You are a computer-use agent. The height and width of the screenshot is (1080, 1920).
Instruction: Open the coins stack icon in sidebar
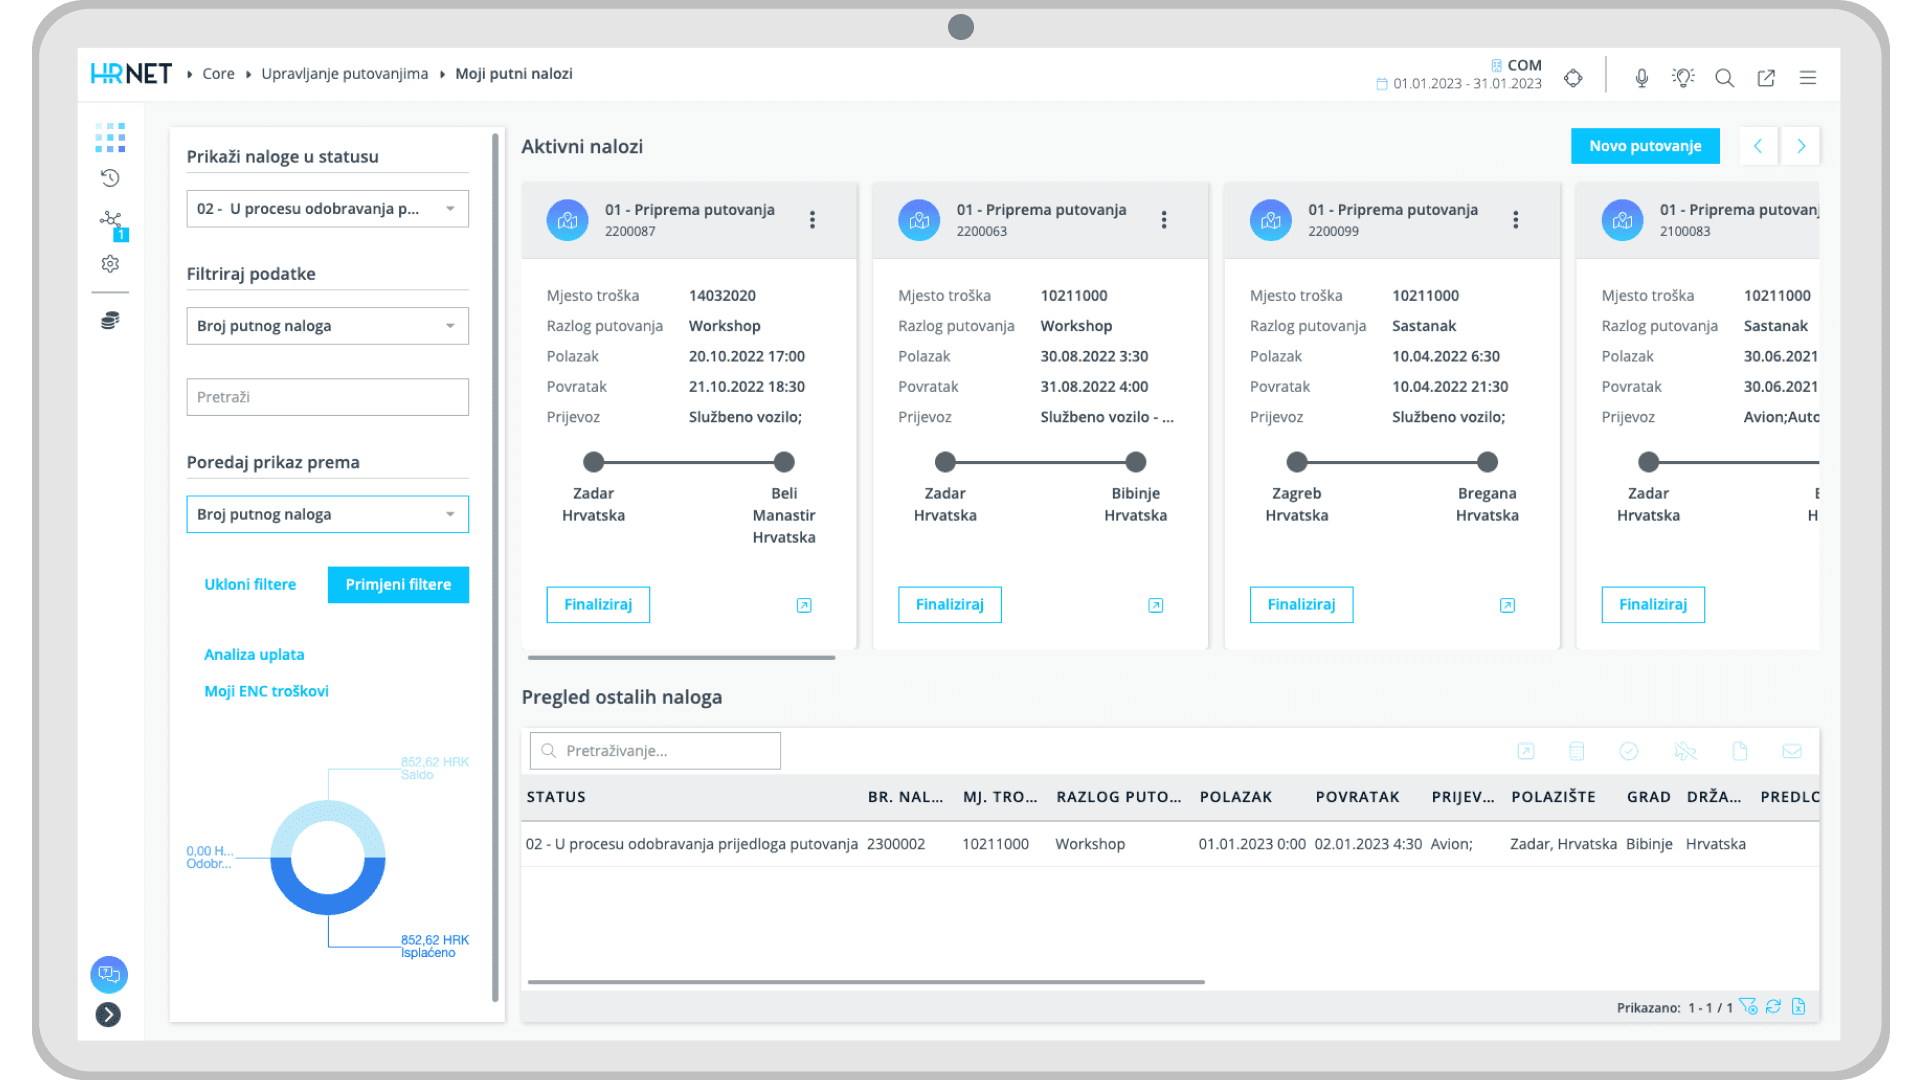110,320
